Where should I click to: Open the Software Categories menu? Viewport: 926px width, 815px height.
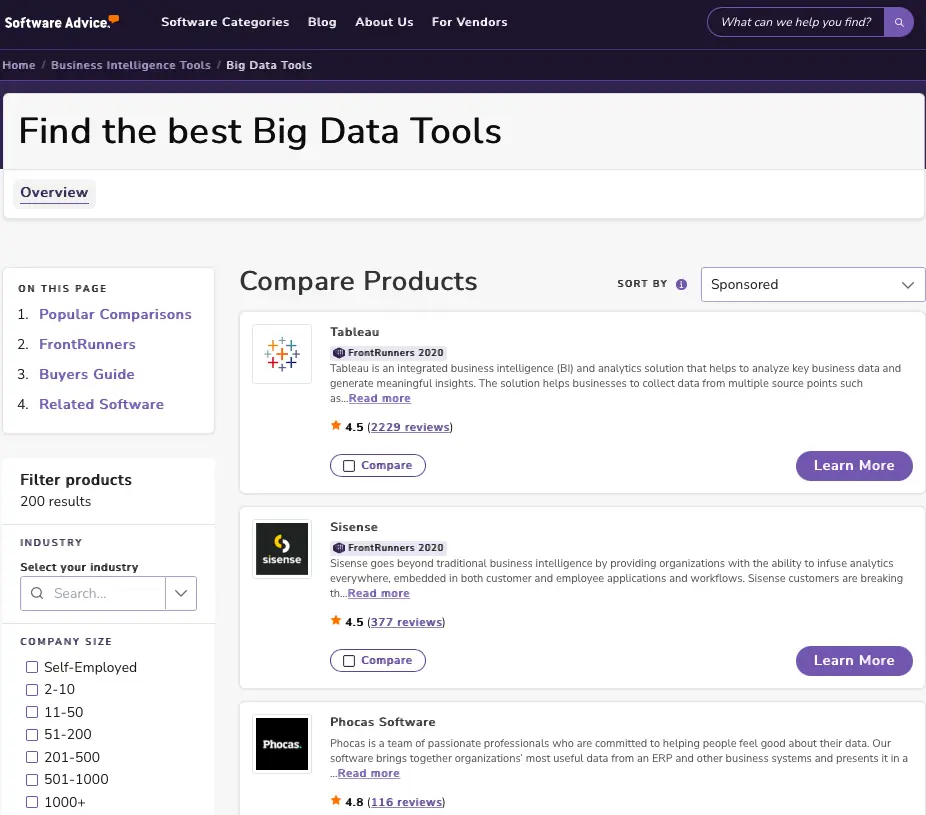click(x=224, y=22)
